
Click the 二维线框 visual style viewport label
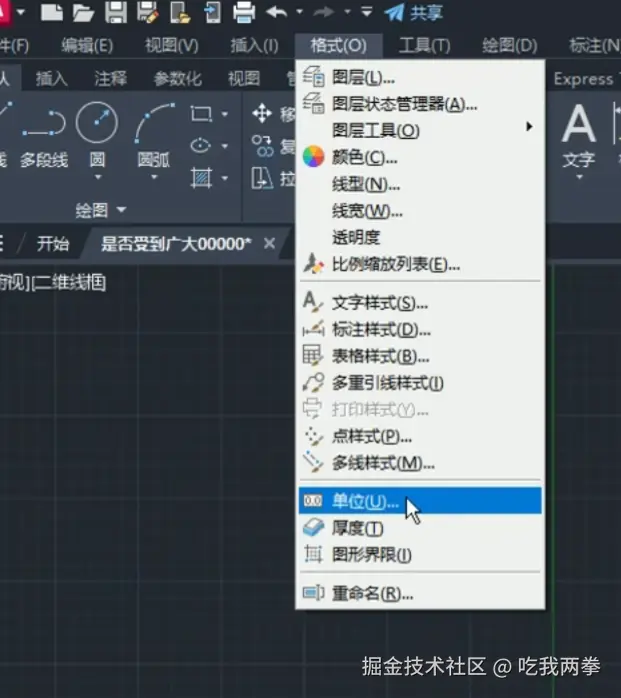click(69, 283)
